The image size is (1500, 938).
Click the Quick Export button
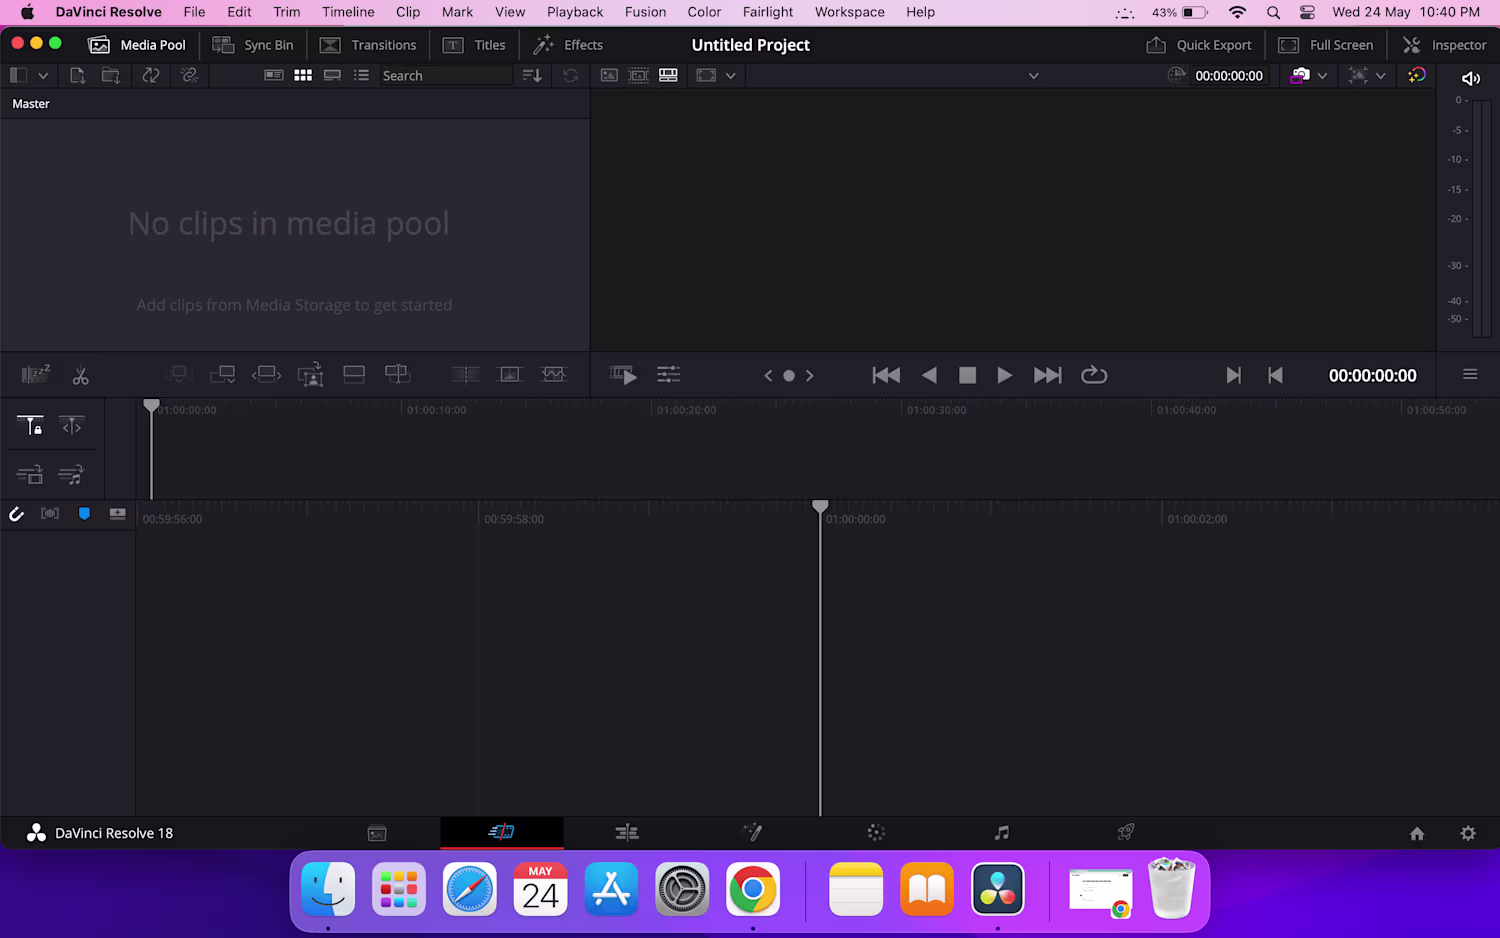1199,45
